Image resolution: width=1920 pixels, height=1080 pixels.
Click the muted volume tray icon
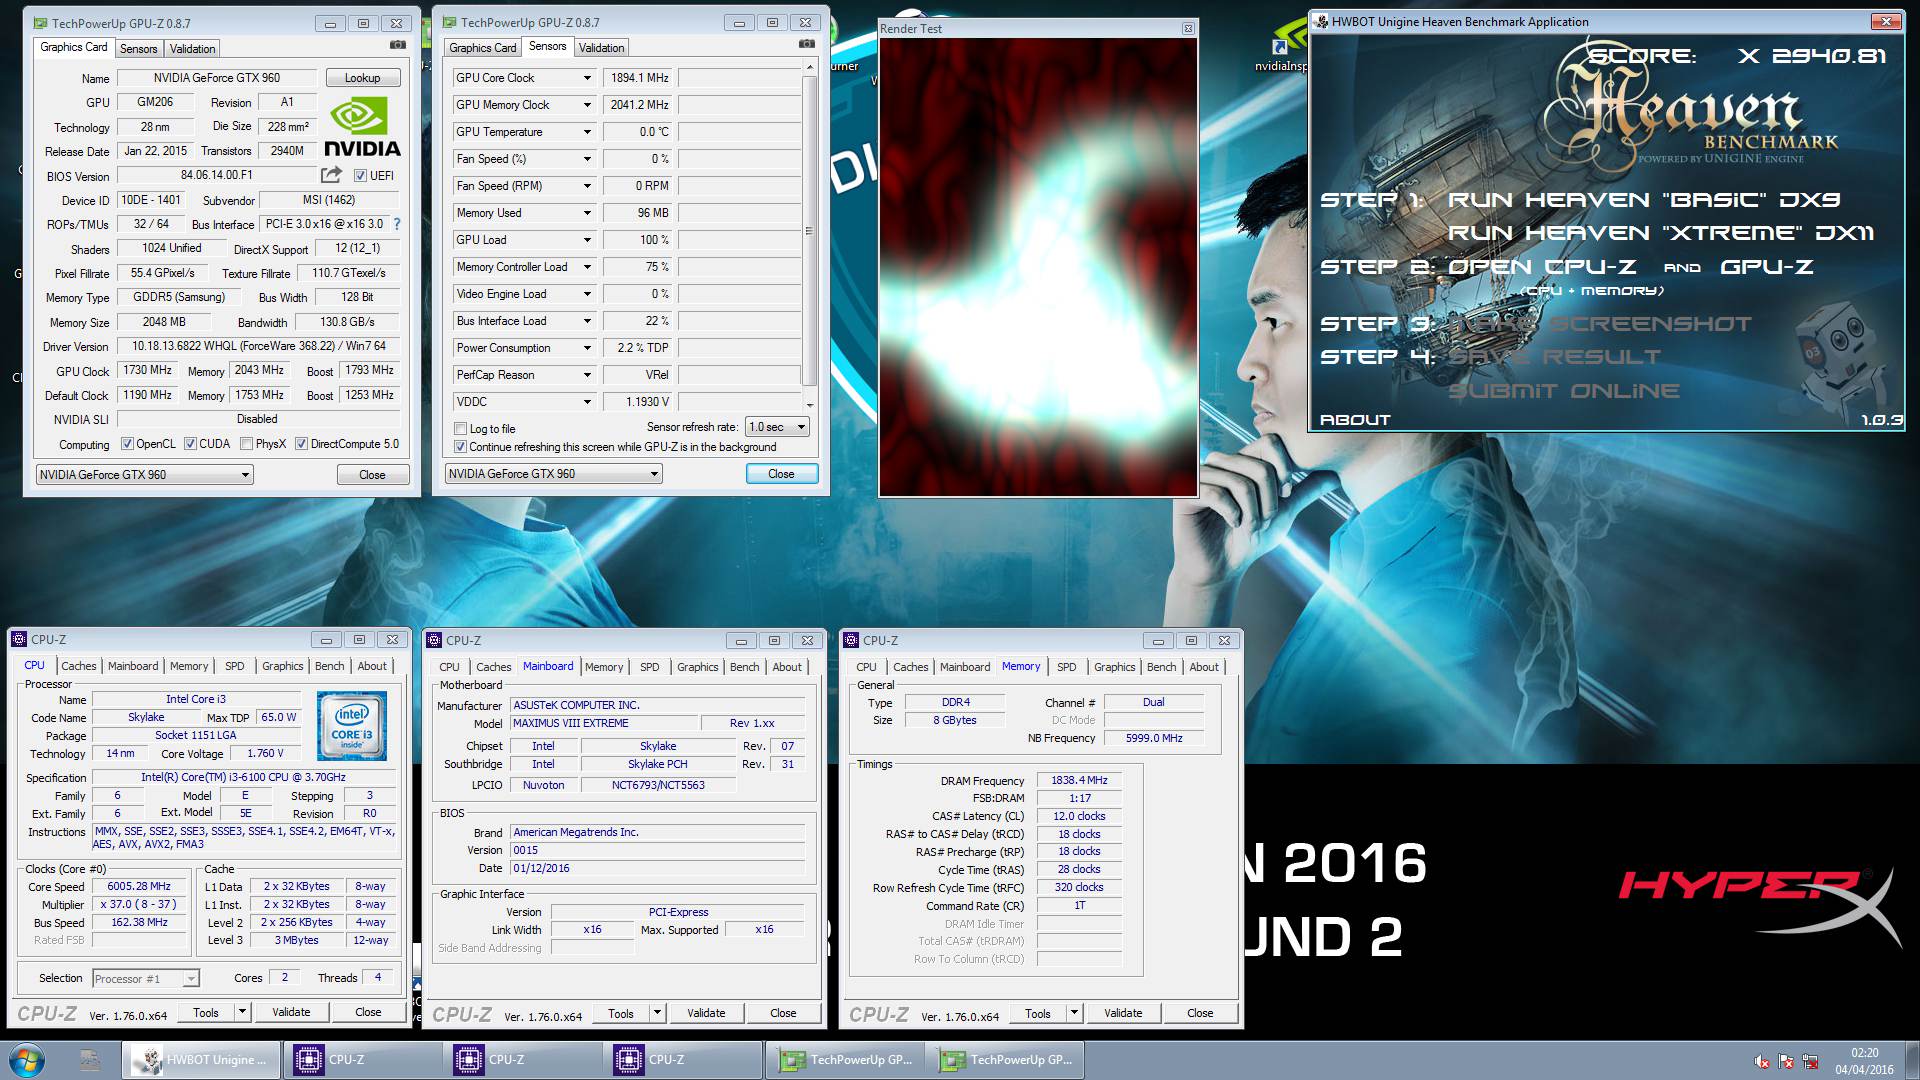coord(1762,1062)
